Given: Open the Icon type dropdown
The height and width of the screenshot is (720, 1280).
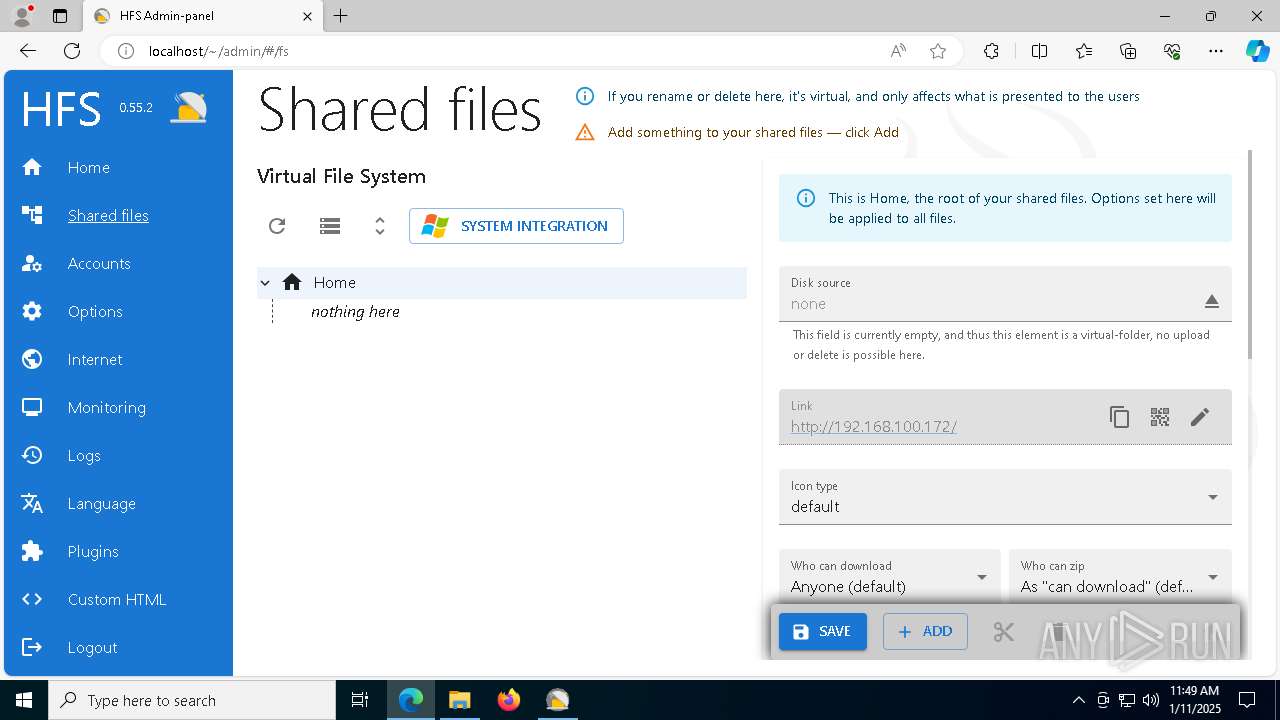Looking at the screenshot, I should point(1005,497).
